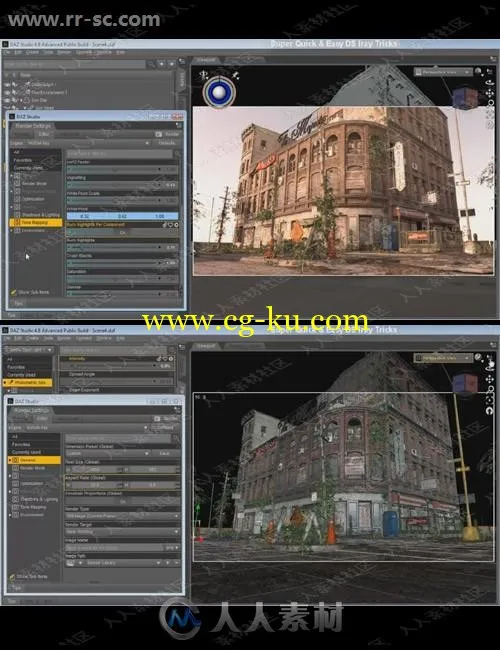The height and width of the screenshot is (650, 500).
Task: Click draw style icon in lower viewport
Action: point(478,357)
